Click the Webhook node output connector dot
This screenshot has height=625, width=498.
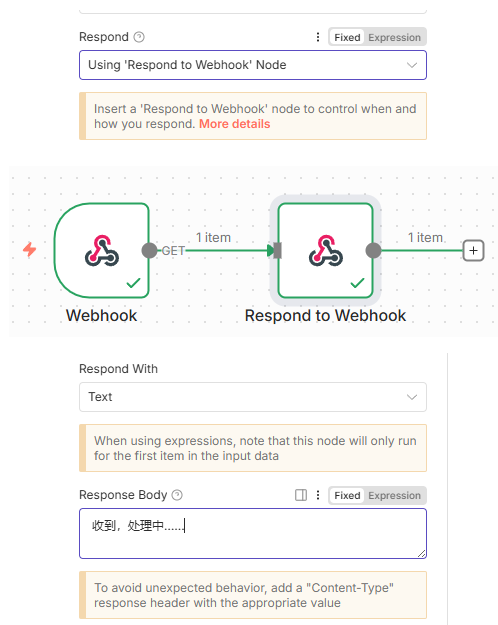pyautogui.click(x=150, y=251)
